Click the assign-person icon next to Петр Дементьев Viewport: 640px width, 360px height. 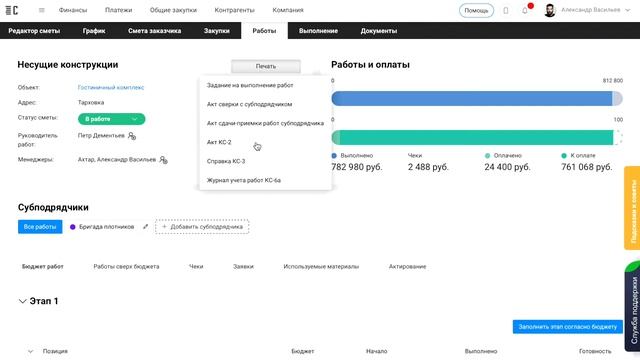[x=132, y=136]
